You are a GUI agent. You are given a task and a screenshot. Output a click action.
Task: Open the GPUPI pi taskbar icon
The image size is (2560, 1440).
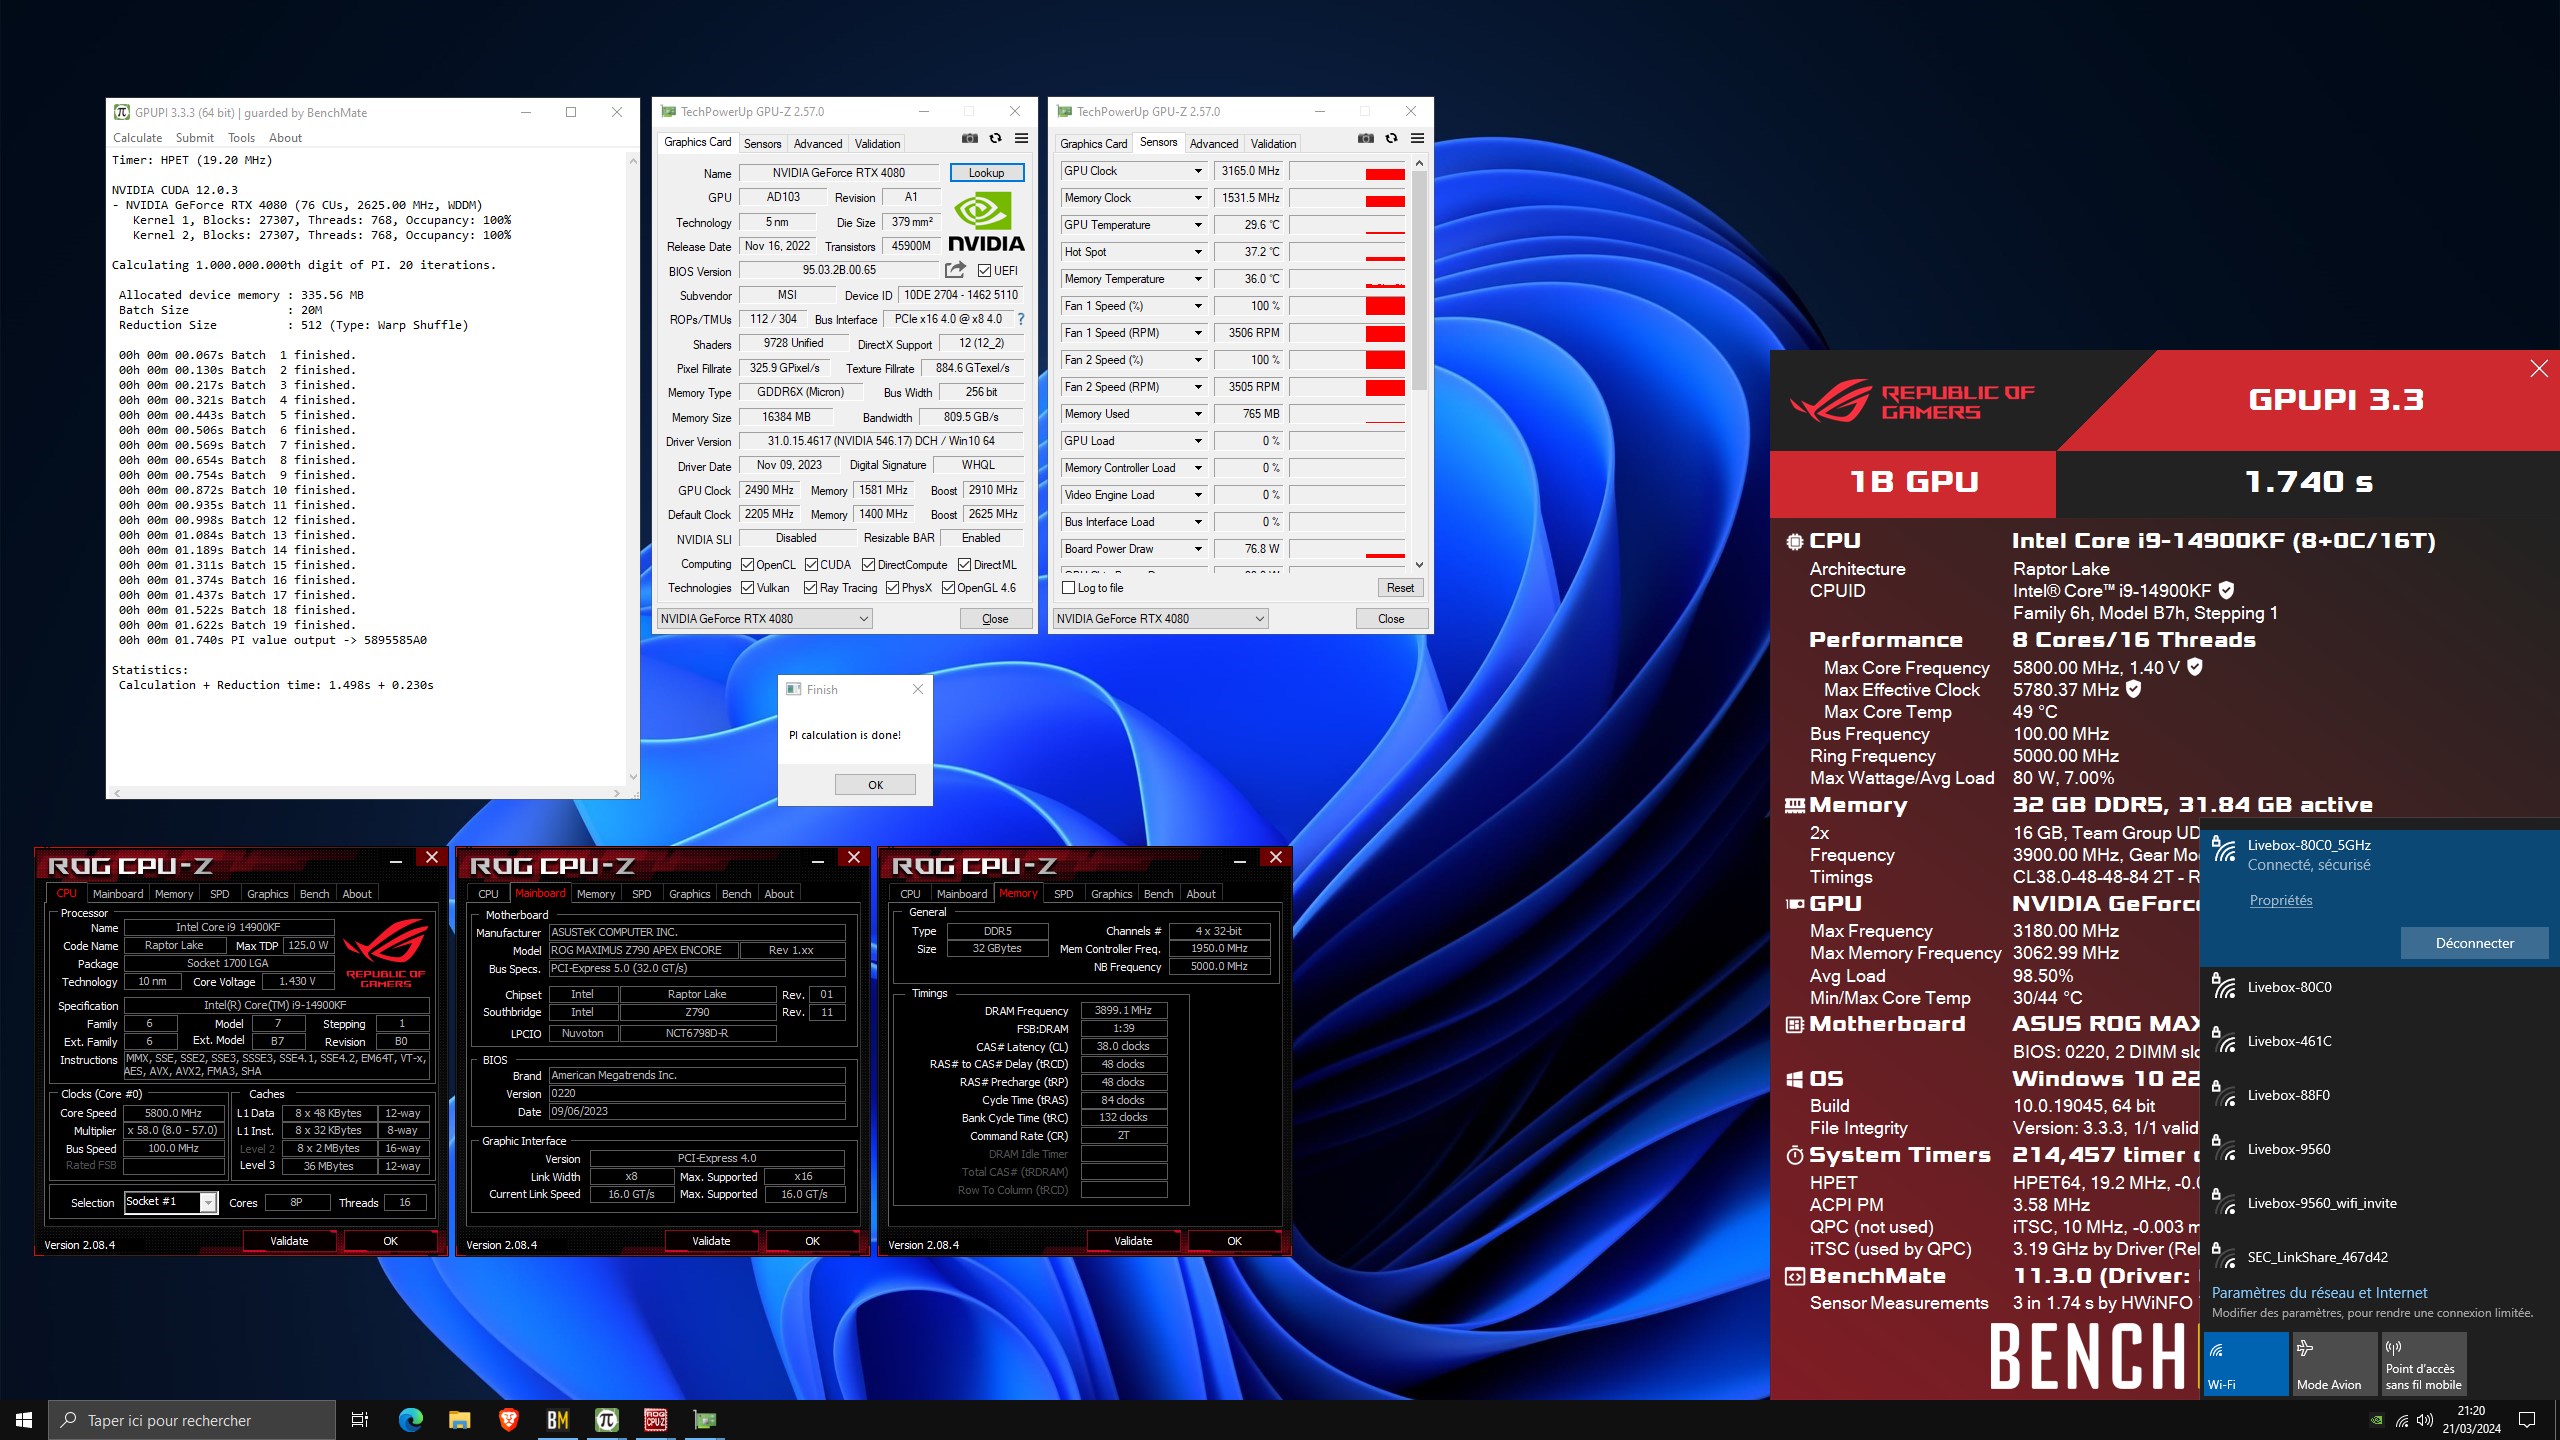click(606, 1419)
